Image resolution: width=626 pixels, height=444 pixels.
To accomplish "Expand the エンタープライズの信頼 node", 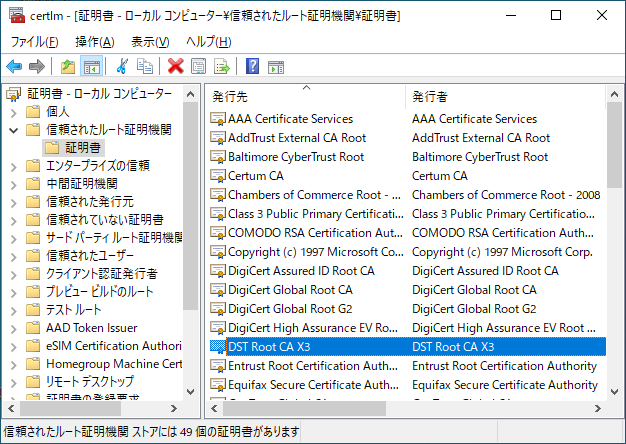I will (14, 166).
